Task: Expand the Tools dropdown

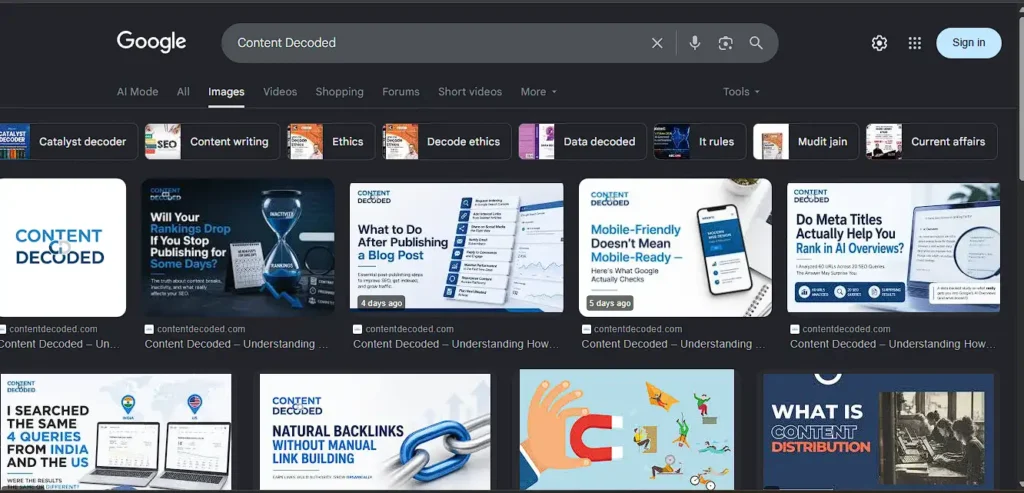Action: 742,92
